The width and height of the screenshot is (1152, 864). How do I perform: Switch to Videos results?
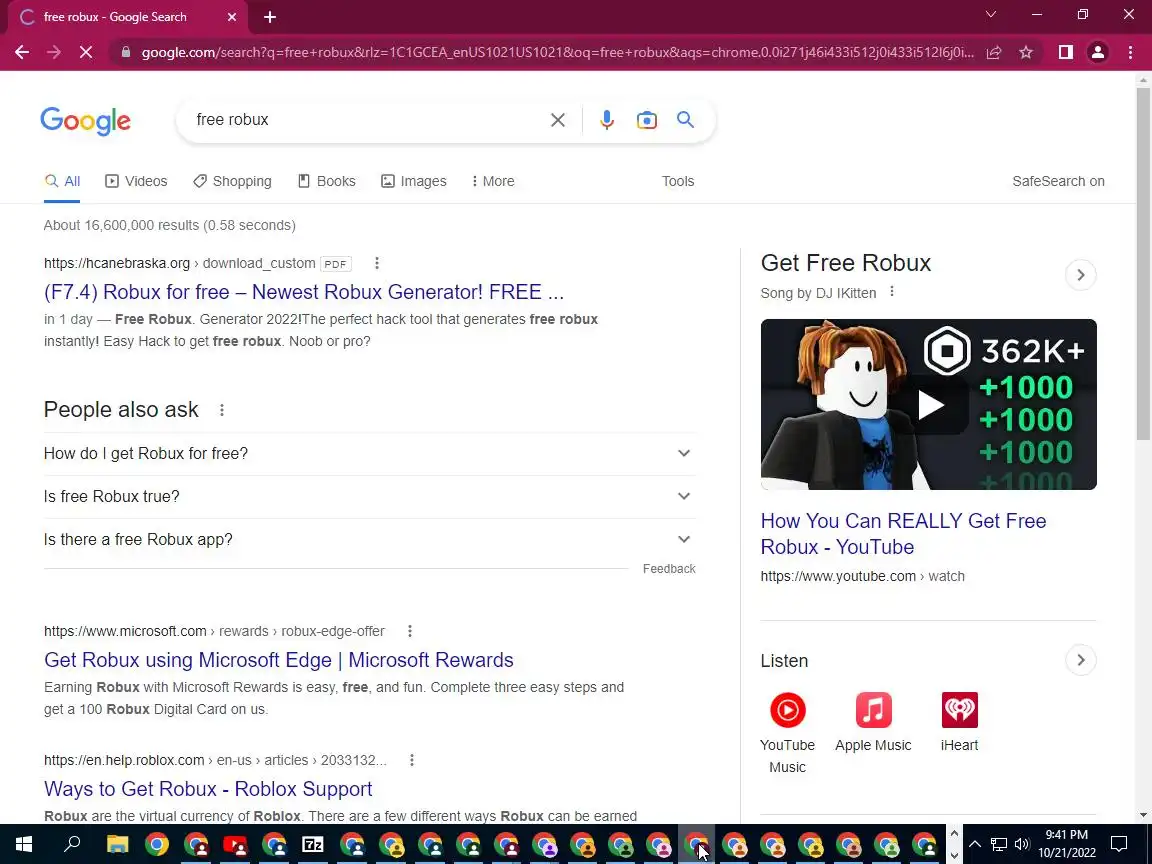136,181
